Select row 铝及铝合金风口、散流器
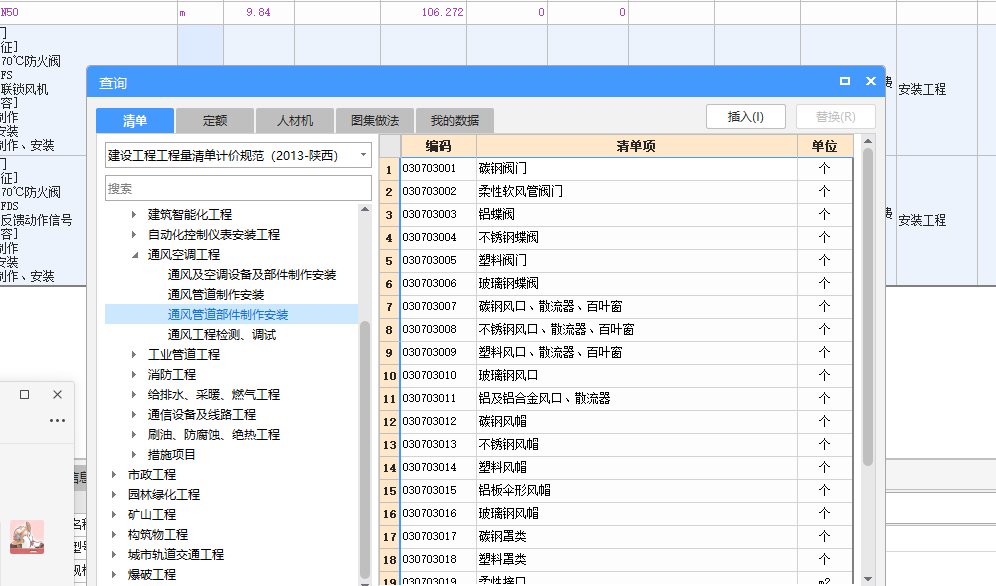This screenshot has height=586, width=996. (x=616, y=399)
